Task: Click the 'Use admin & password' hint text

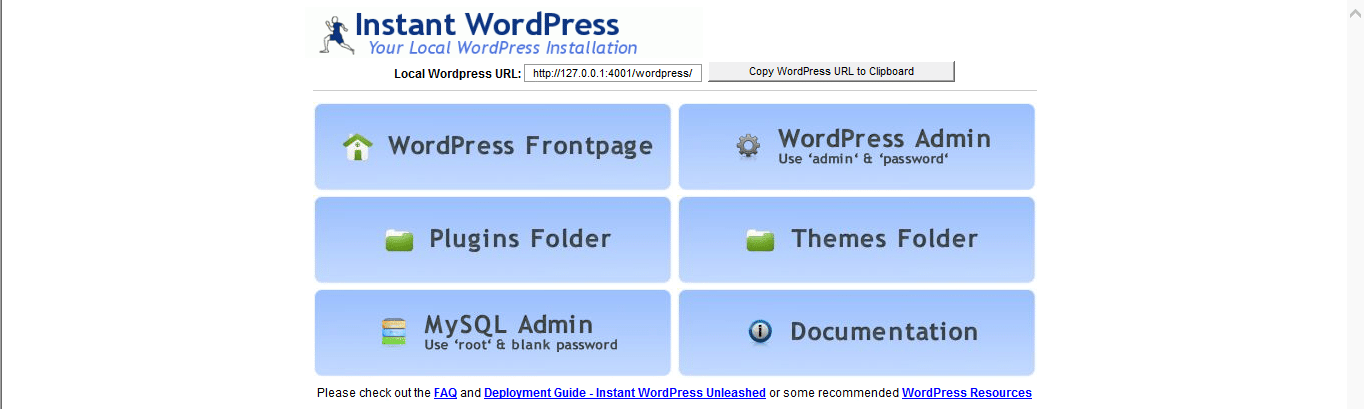Action: [863, 159]
